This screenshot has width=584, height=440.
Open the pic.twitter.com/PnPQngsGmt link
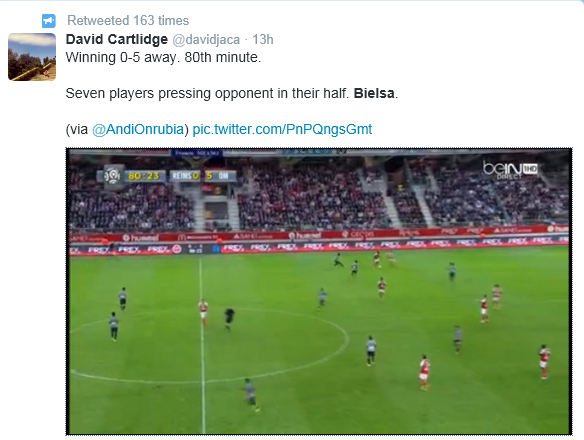(282, 129)
